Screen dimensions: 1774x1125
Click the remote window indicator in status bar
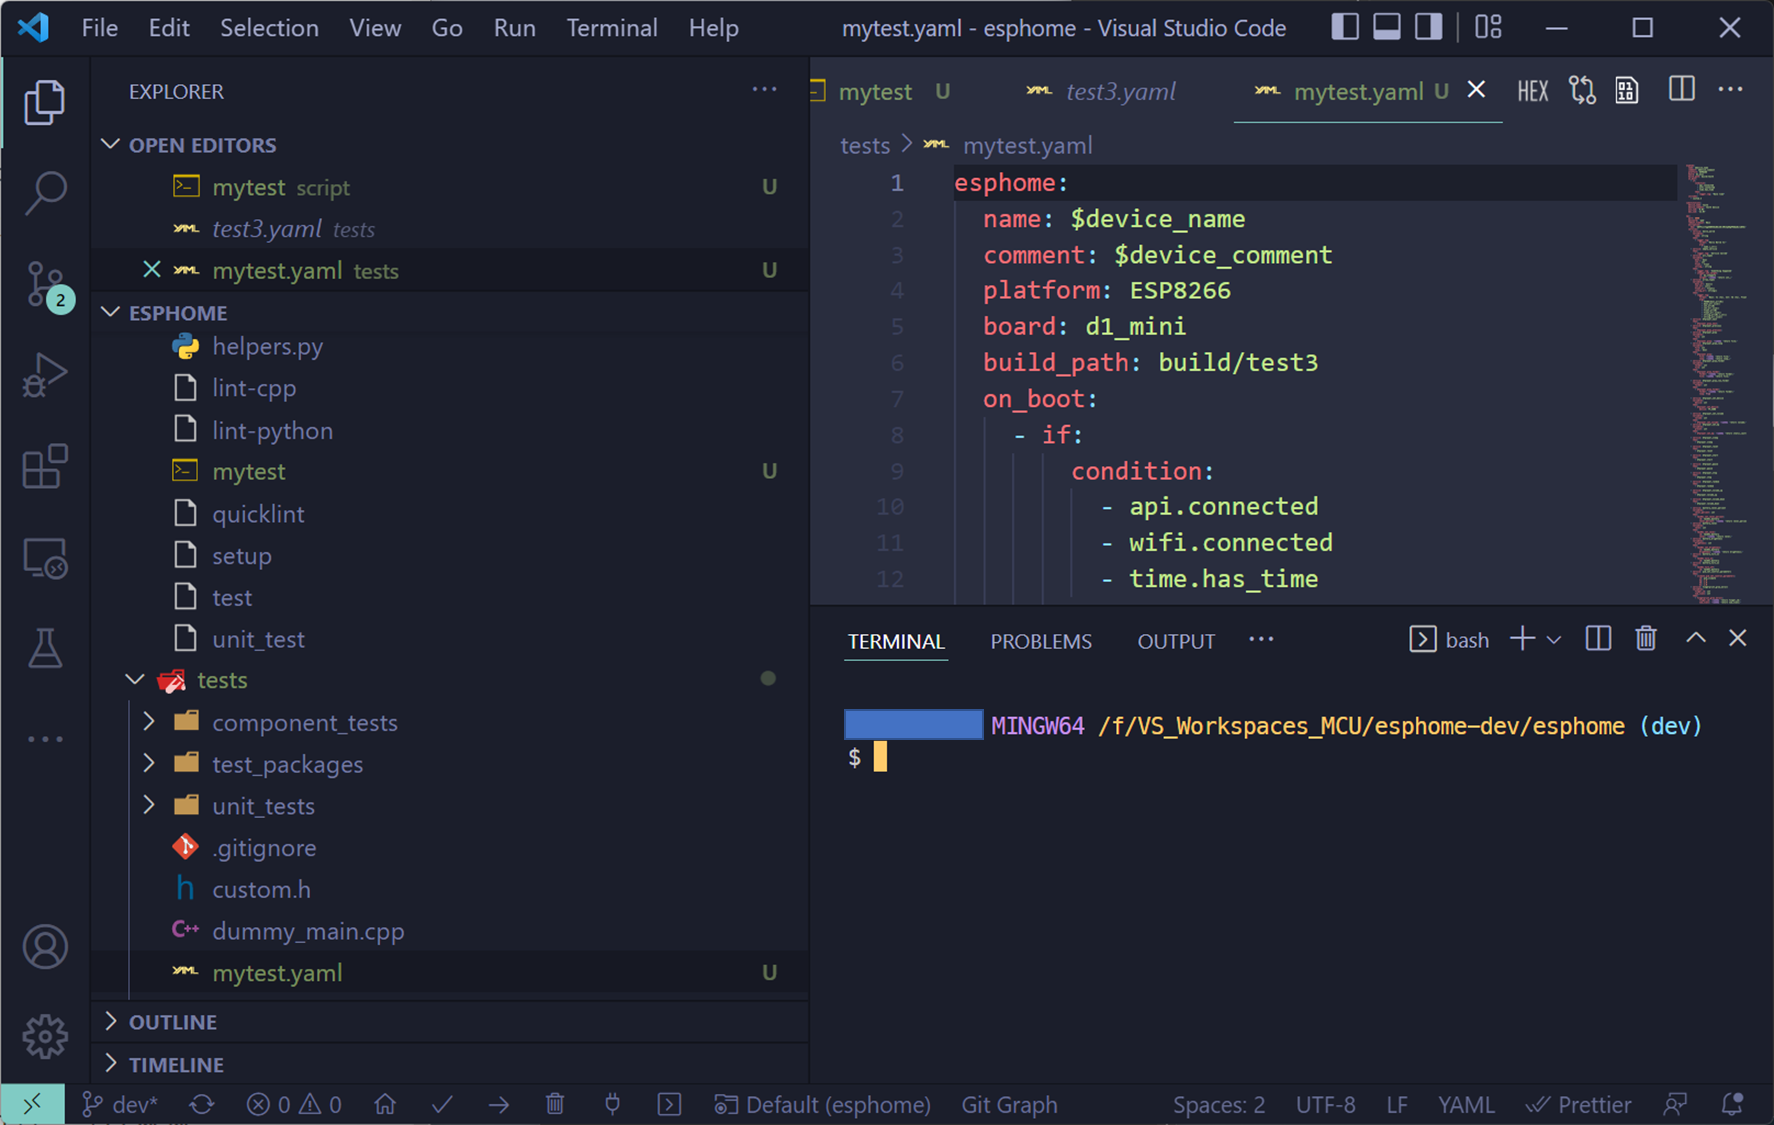pyautogui.click(x=32, y=1104)
